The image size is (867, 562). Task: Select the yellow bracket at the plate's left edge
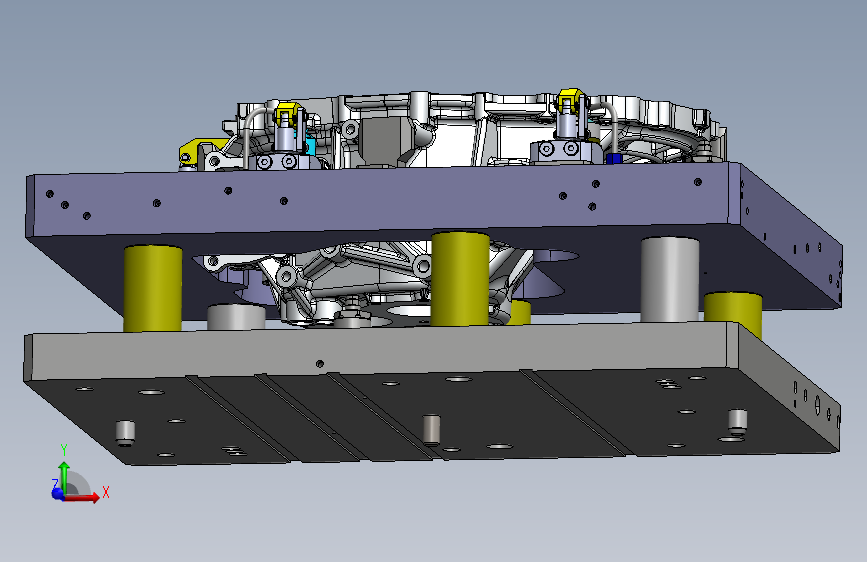point(199,150)
